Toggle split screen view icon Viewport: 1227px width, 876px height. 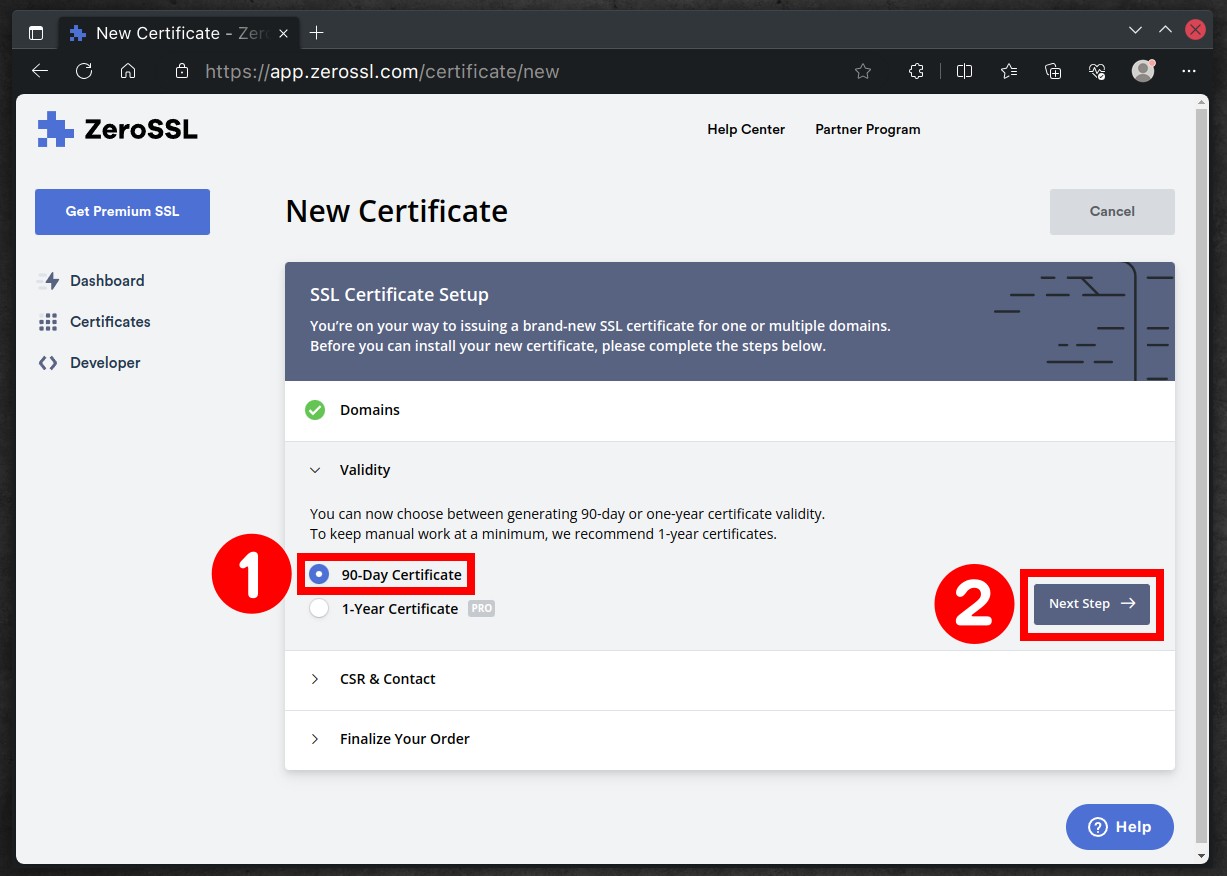[x=964, y=71]
